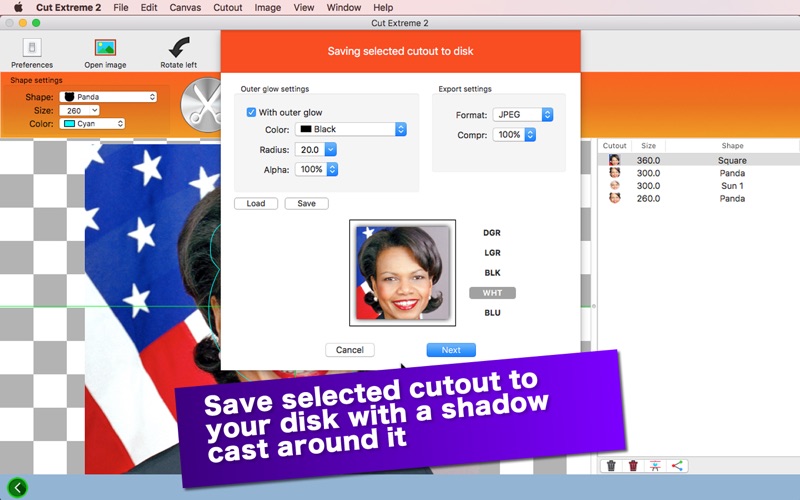Toggle the With outer glow checkbox

point(251,112)
